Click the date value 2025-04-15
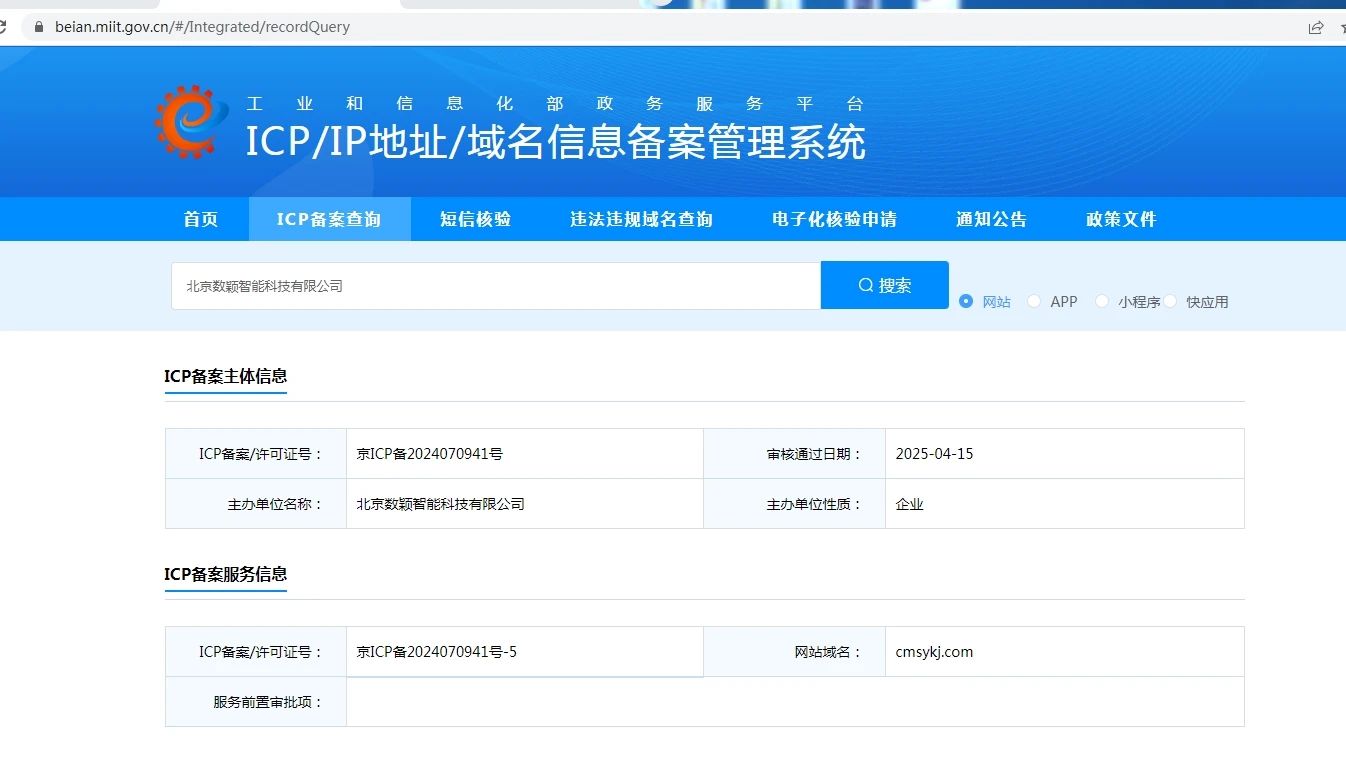This screenshot has height=764, width=1346. pos(934,454)
